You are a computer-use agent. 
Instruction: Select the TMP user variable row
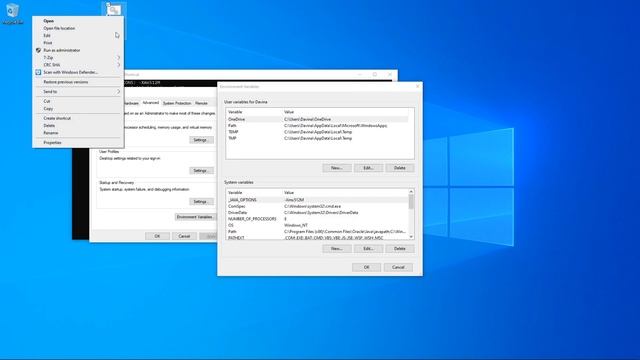[317, 138]
